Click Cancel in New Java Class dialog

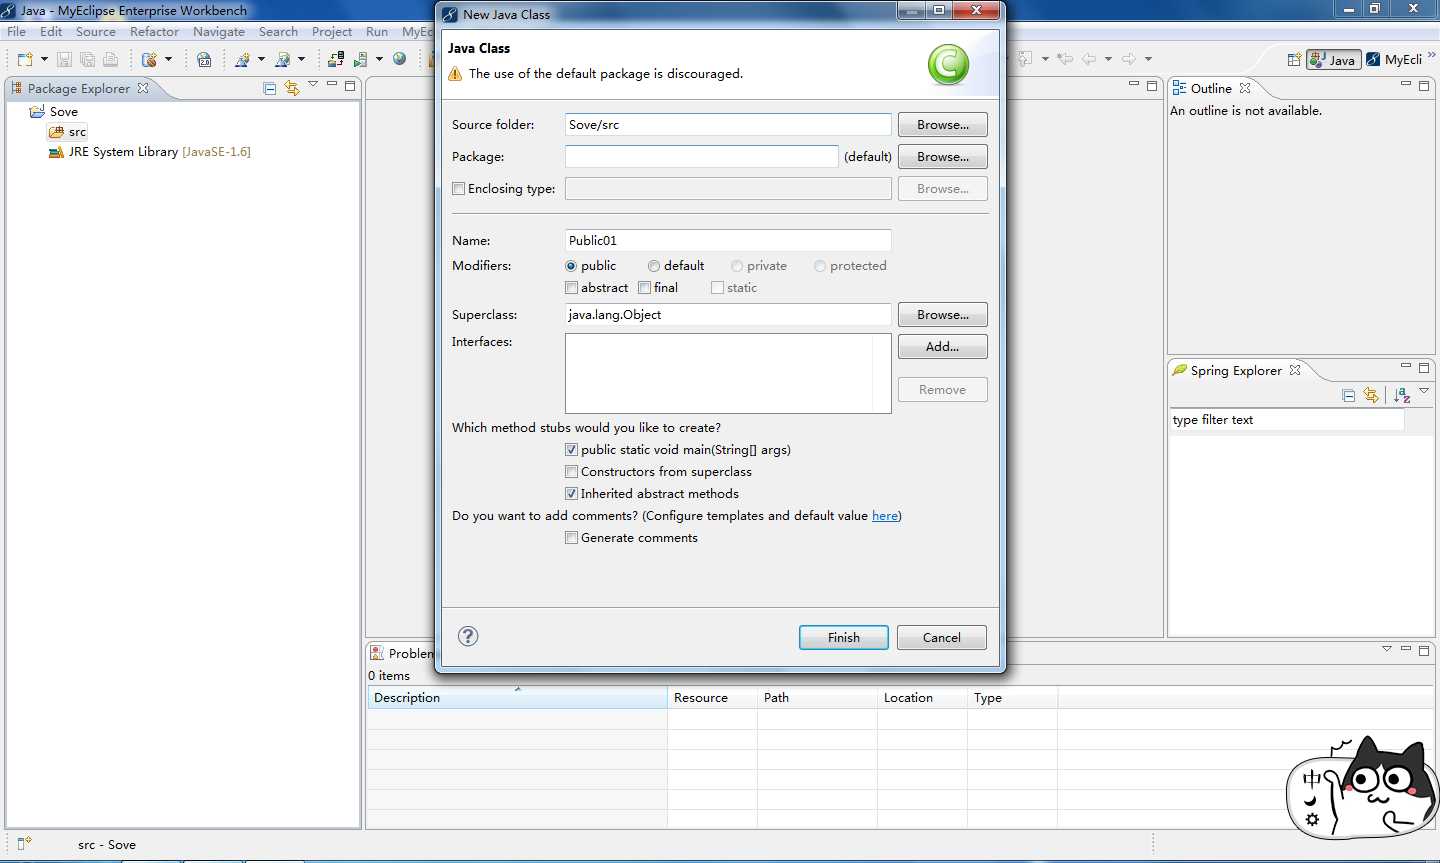(x=942, y=638)
